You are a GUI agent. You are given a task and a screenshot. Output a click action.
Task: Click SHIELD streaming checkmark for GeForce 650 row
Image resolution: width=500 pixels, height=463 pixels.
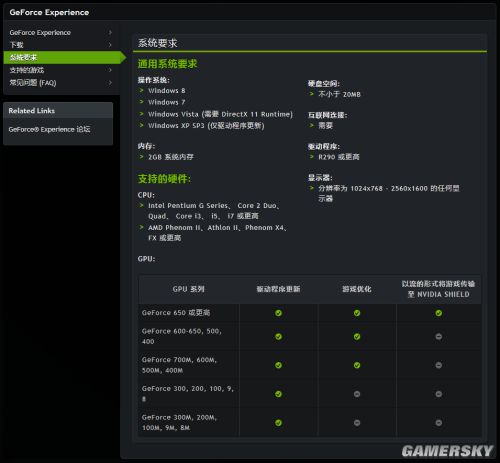(439, 313)
